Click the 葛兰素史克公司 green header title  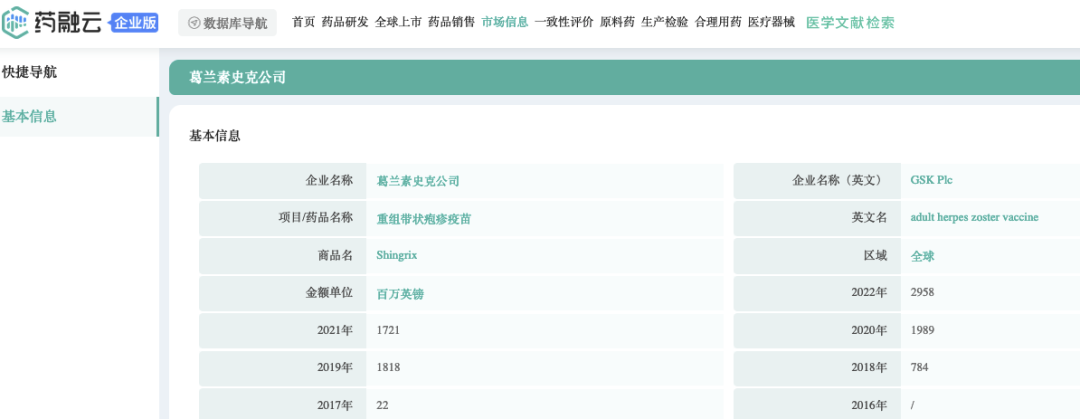tap(237, 77)
